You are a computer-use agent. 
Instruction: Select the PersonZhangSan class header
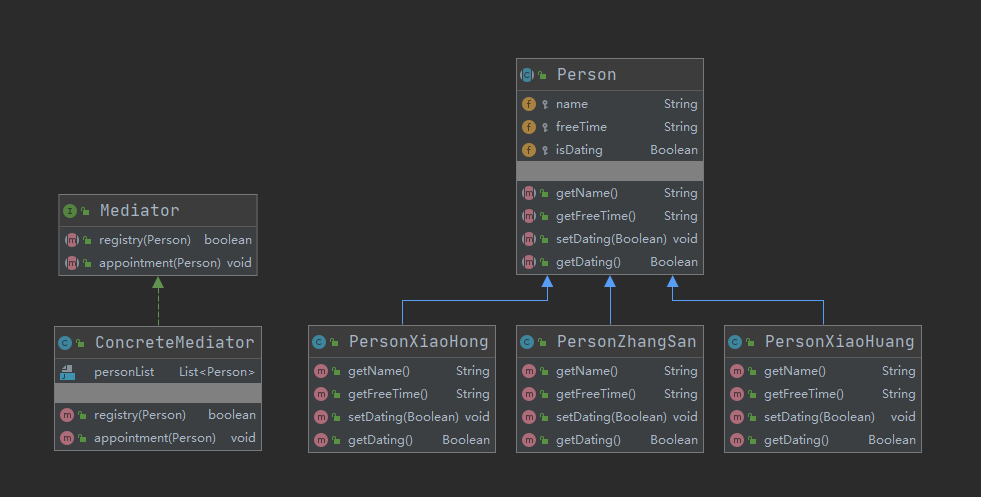pos(610,342)
